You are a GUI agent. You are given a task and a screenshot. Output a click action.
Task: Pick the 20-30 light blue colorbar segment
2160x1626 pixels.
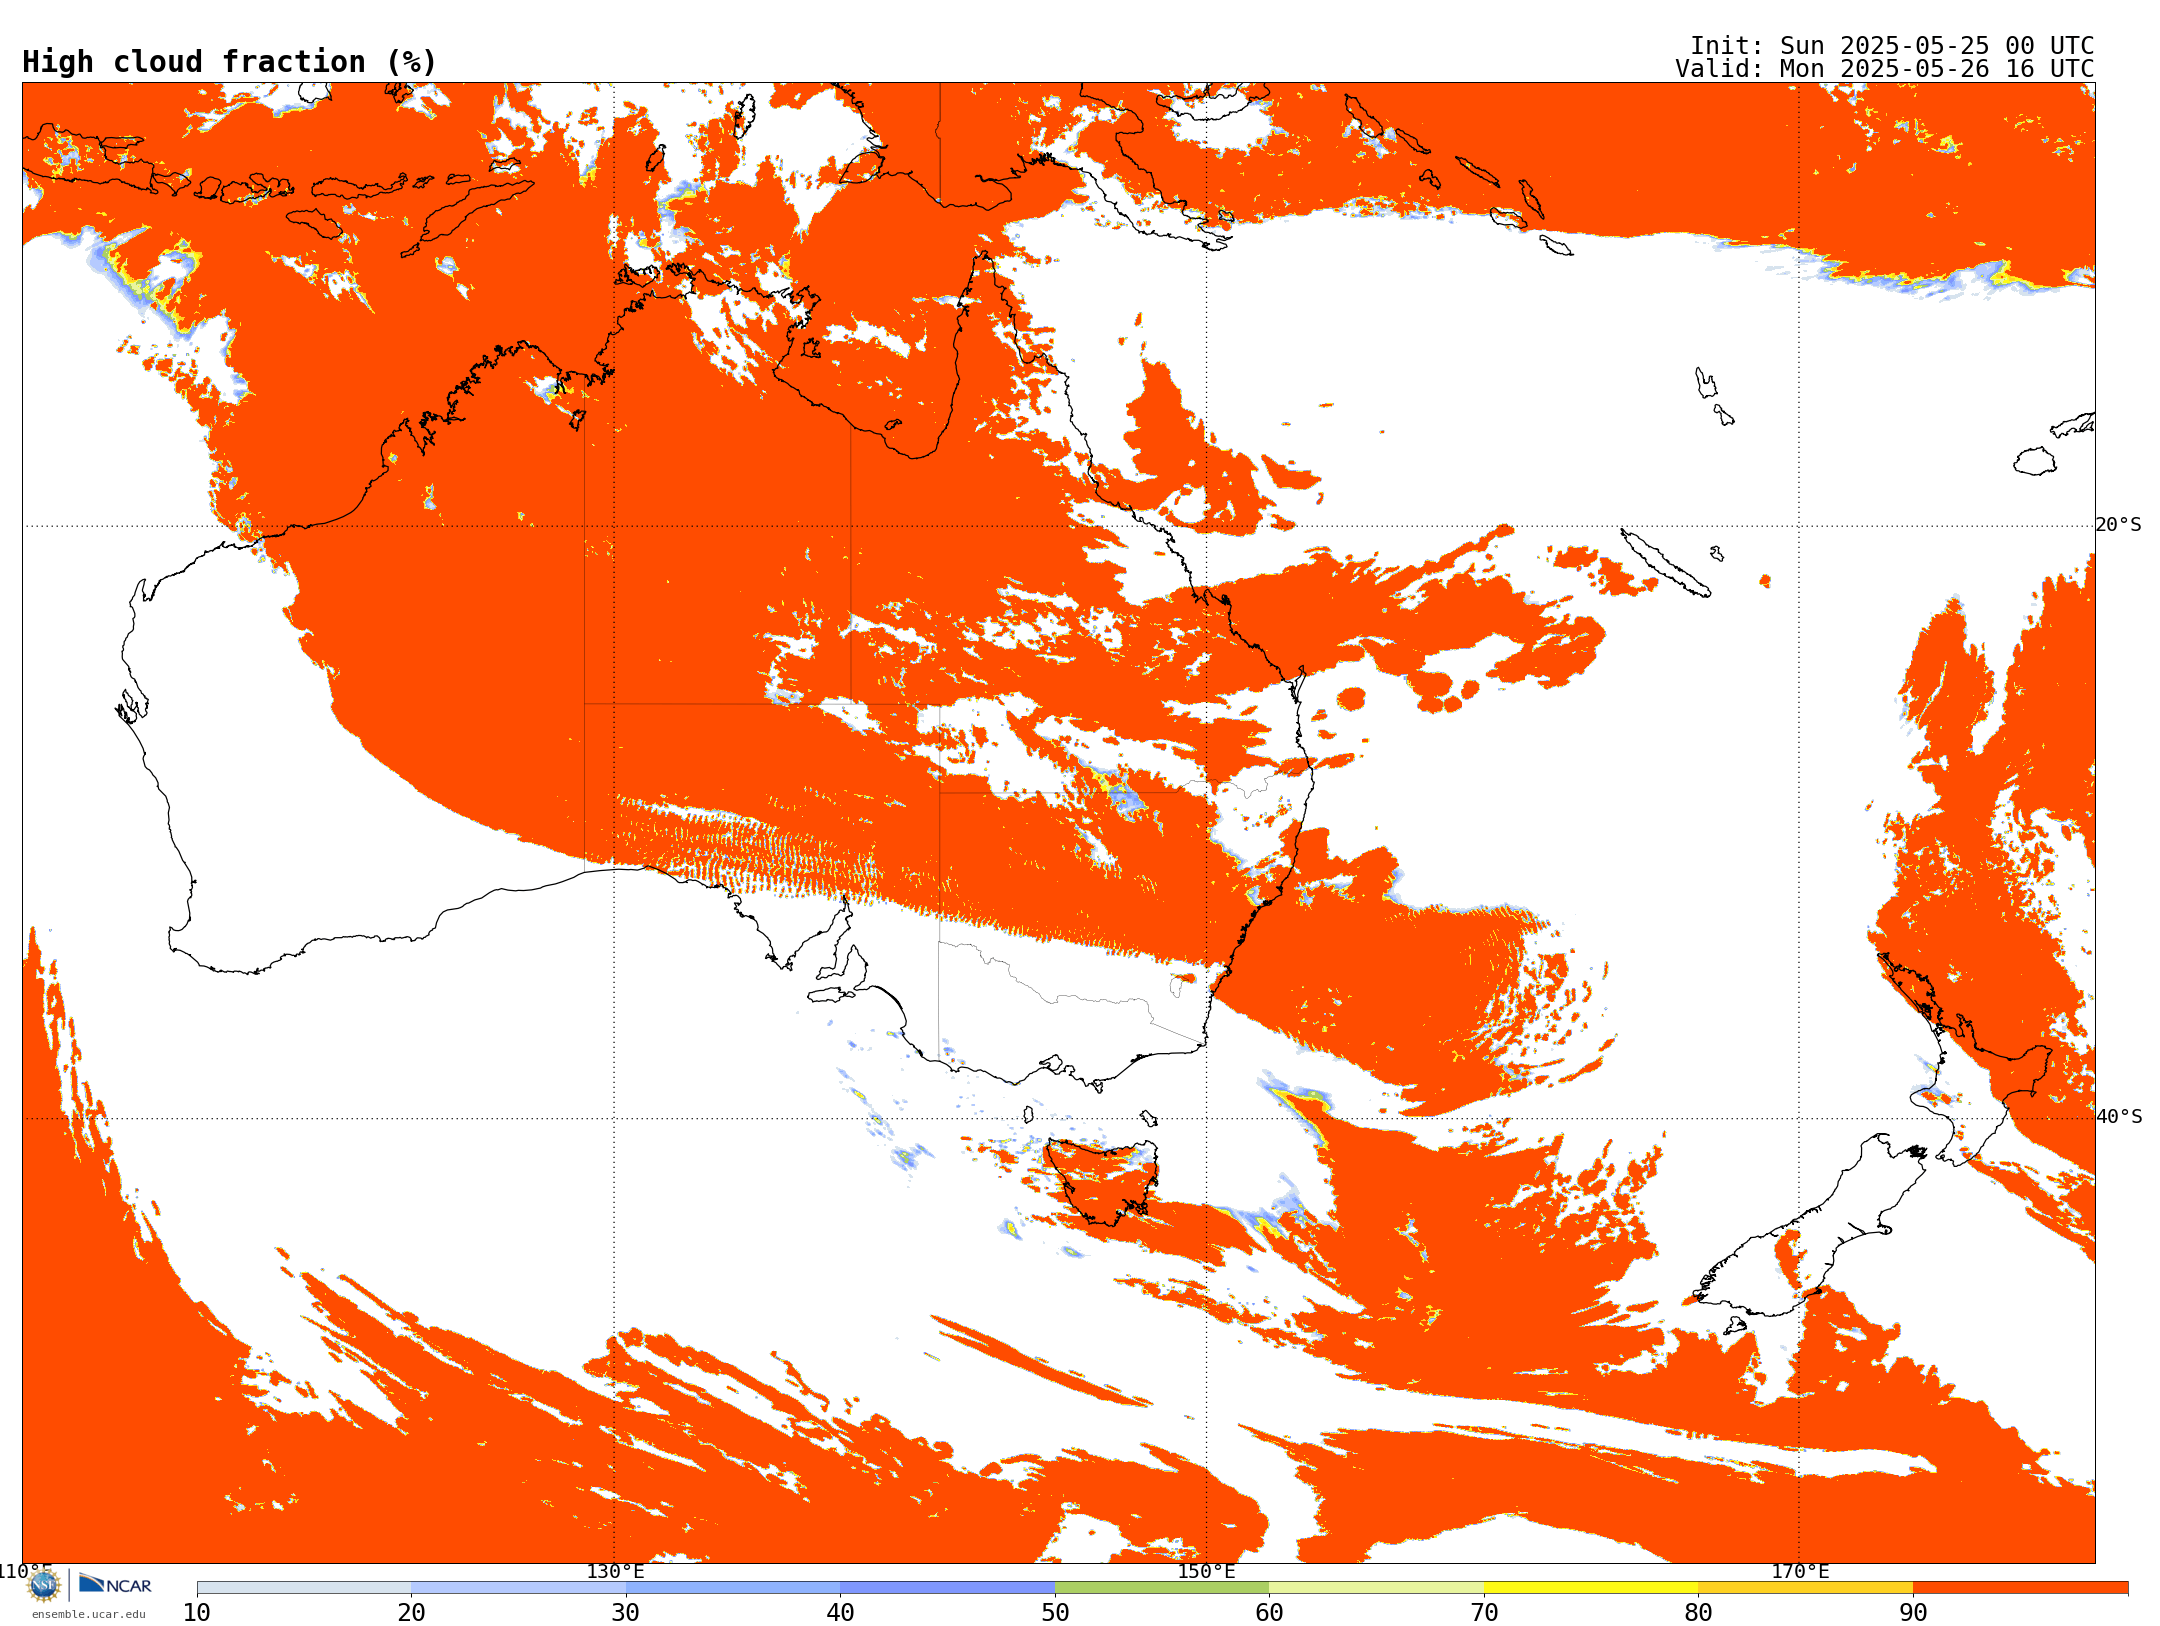518,1588
